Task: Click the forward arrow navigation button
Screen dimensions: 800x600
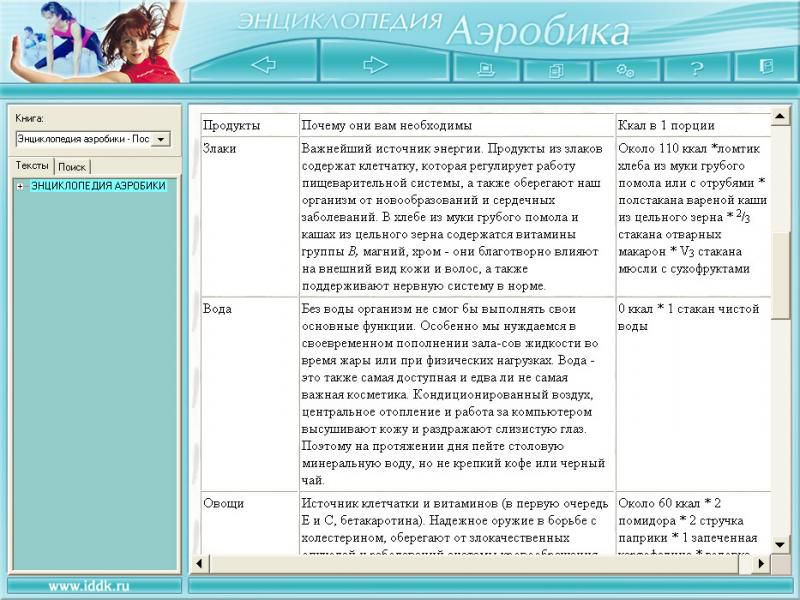Action: 376,66
